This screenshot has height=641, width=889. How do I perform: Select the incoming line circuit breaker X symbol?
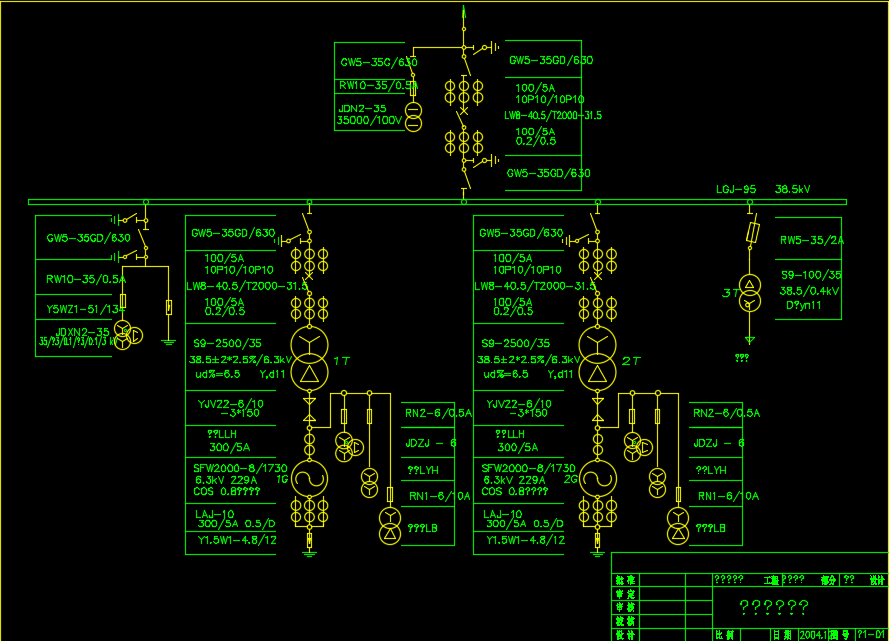[x=464, y=111]
